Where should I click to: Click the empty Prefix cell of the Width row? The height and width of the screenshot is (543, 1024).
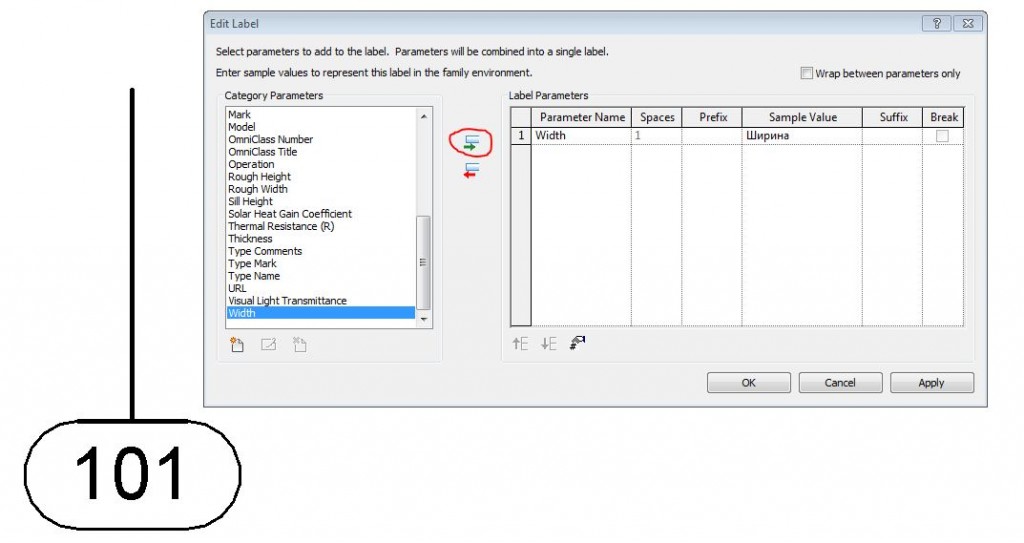click(712, 135)
